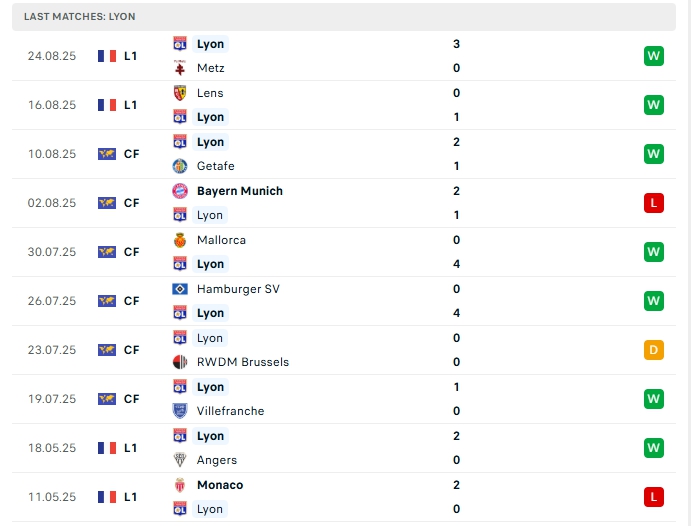691x526 pixels.
Task: Click the green W badge for Metz match
Action: pos(654,56)
